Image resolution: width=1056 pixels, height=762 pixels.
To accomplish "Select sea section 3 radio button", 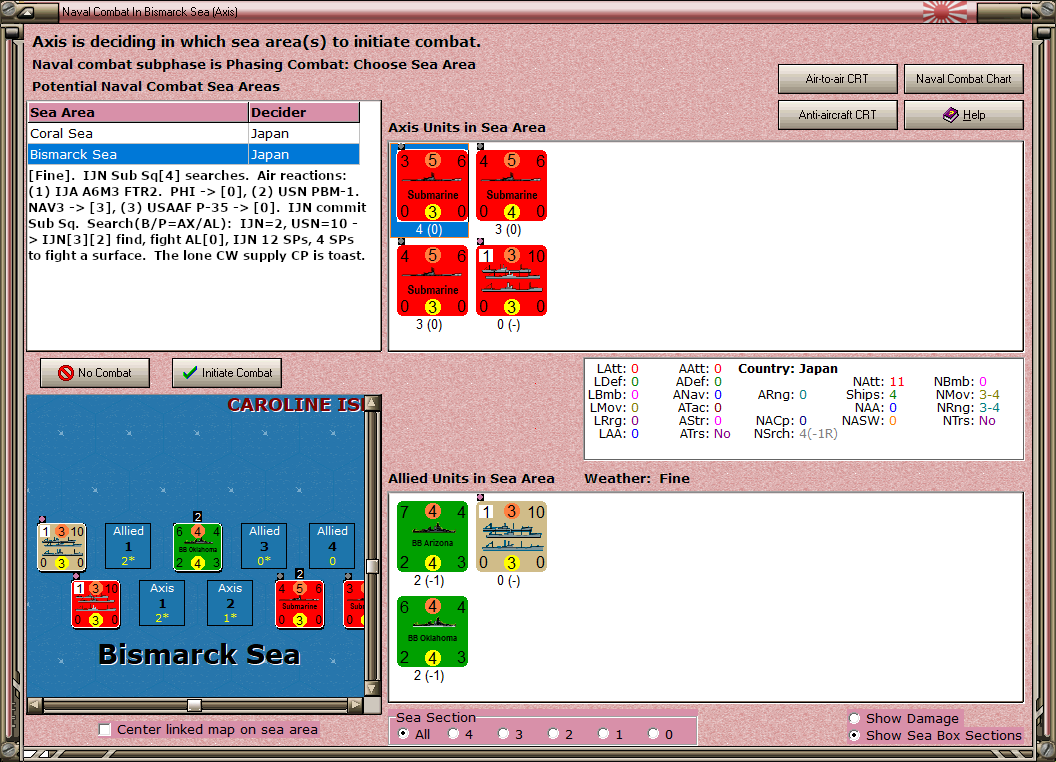I will click(503, 734).
